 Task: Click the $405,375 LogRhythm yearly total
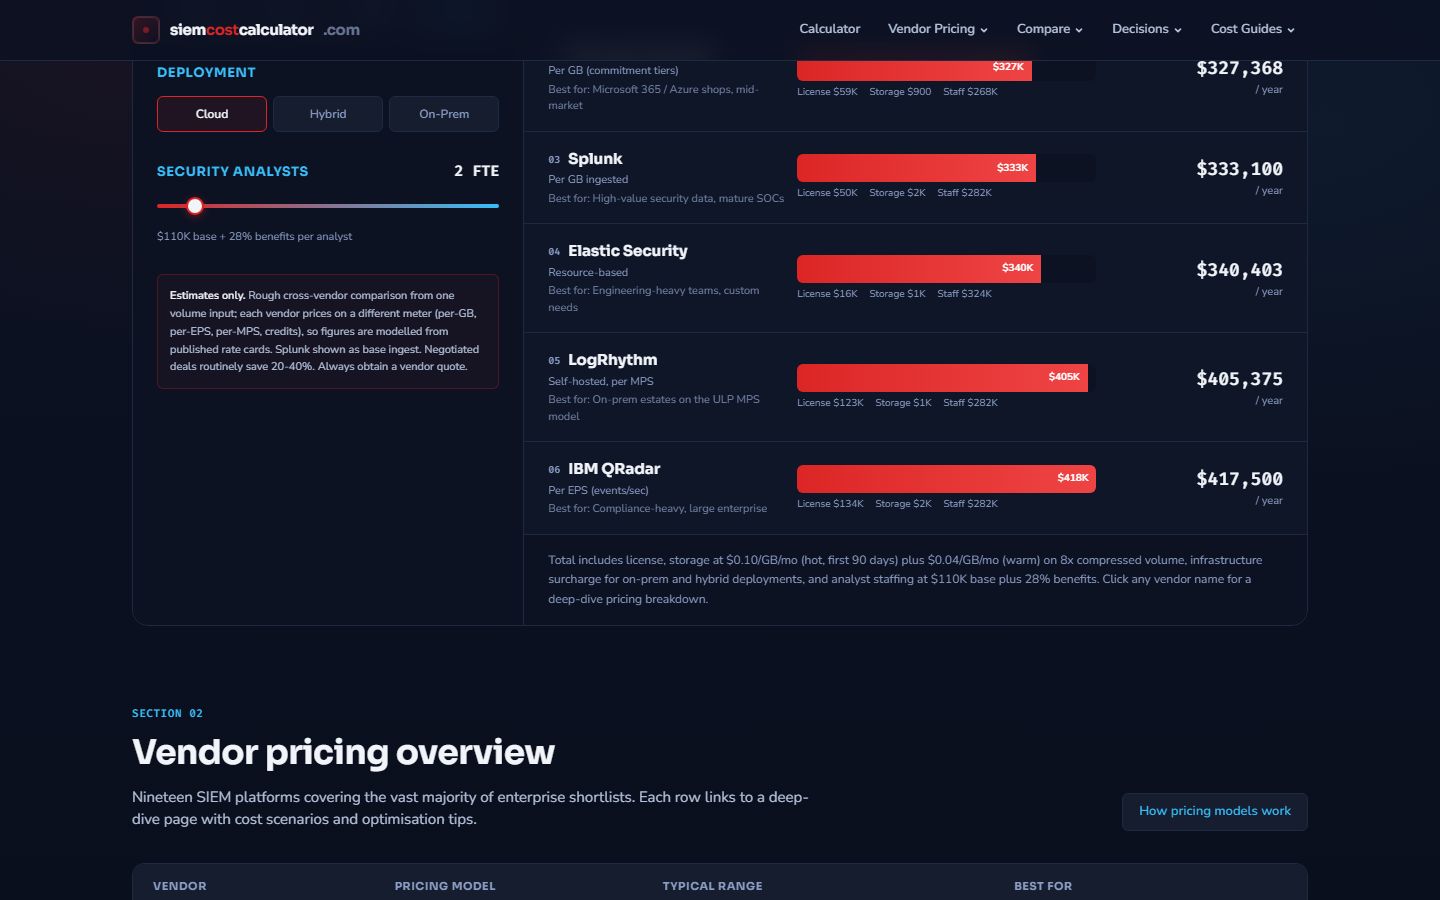tap(1239, 379)
